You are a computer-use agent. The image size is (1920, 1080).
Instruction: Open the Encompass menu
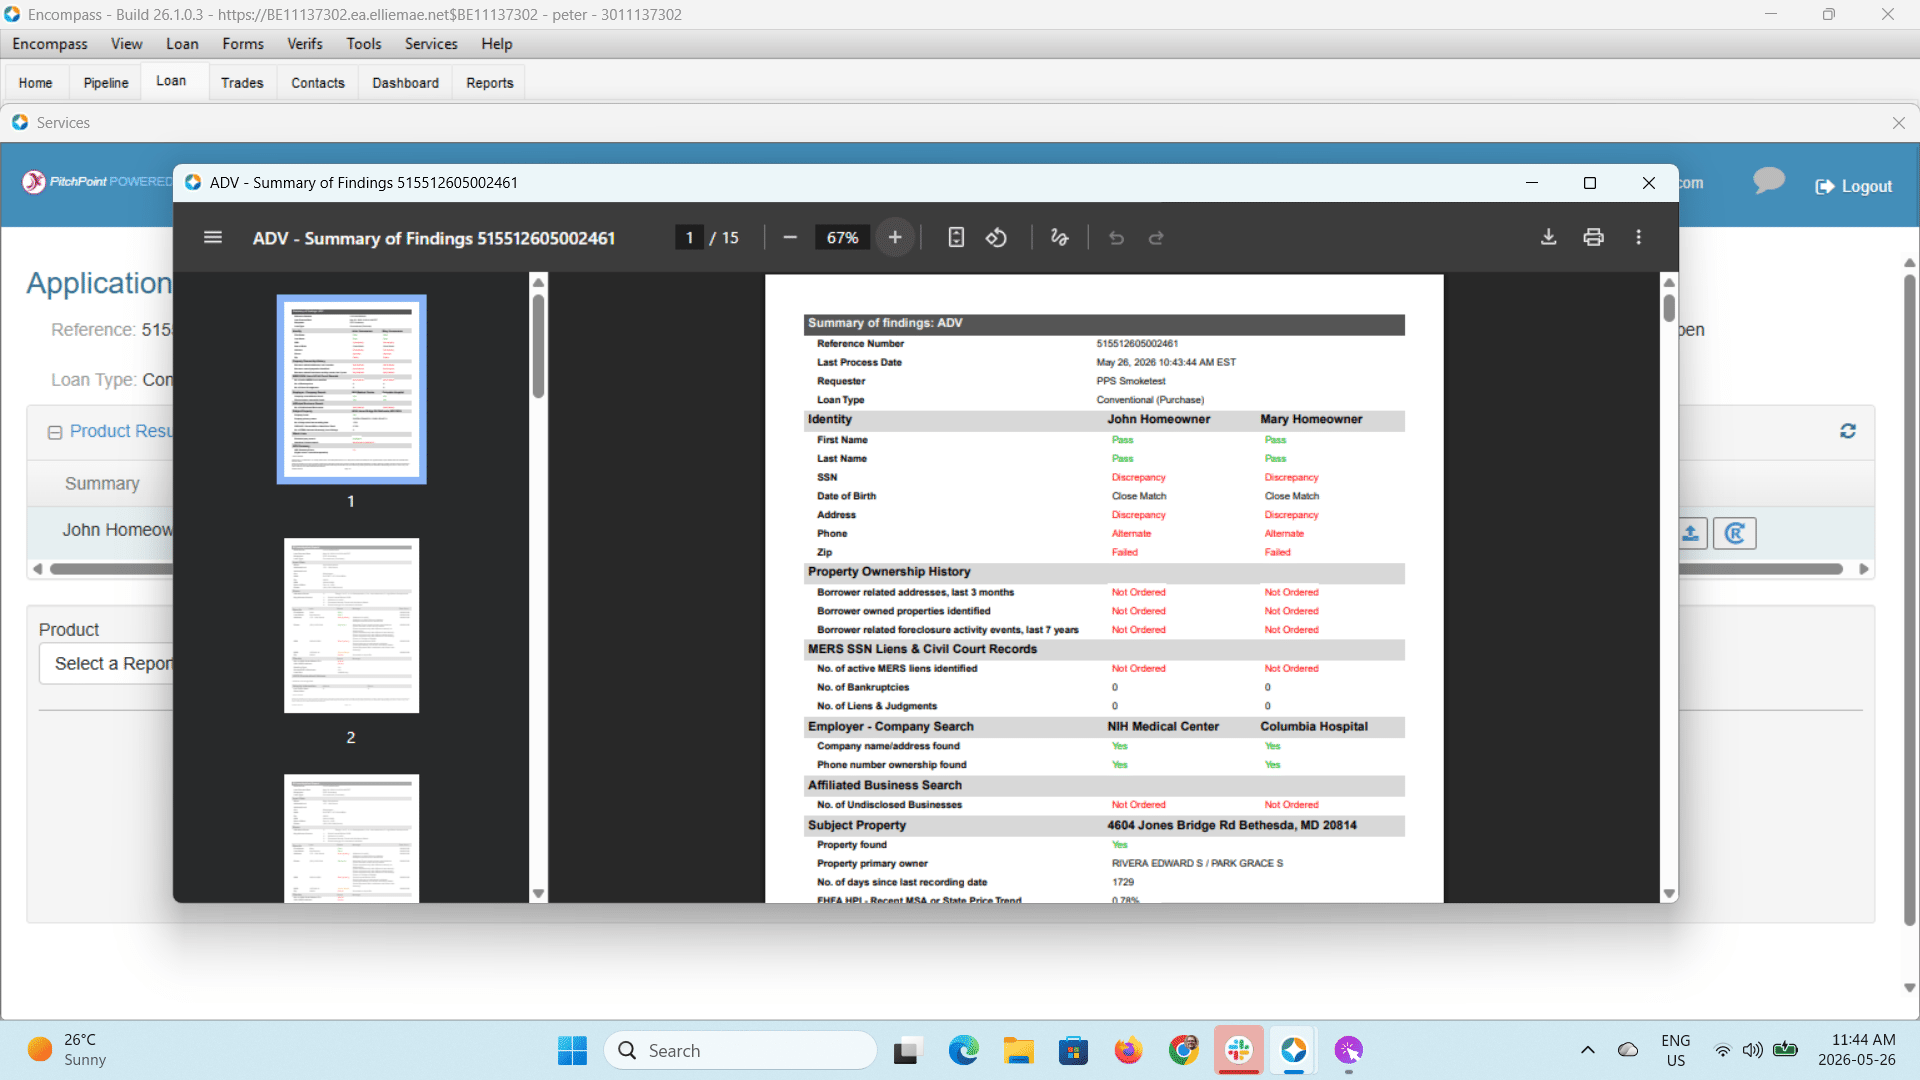tap(50, 44)
